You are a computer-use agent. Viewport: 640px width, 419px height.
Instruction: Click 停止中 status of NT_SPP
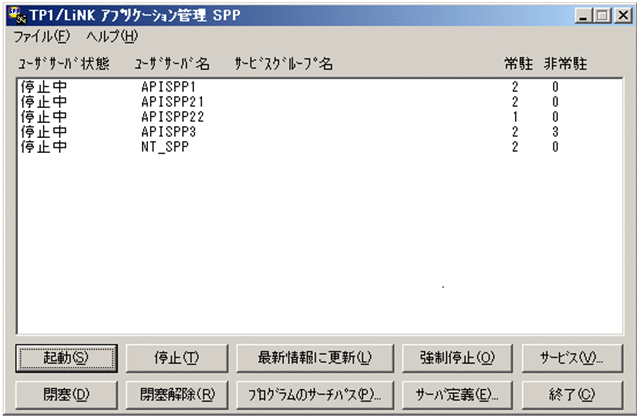point(44,147)
